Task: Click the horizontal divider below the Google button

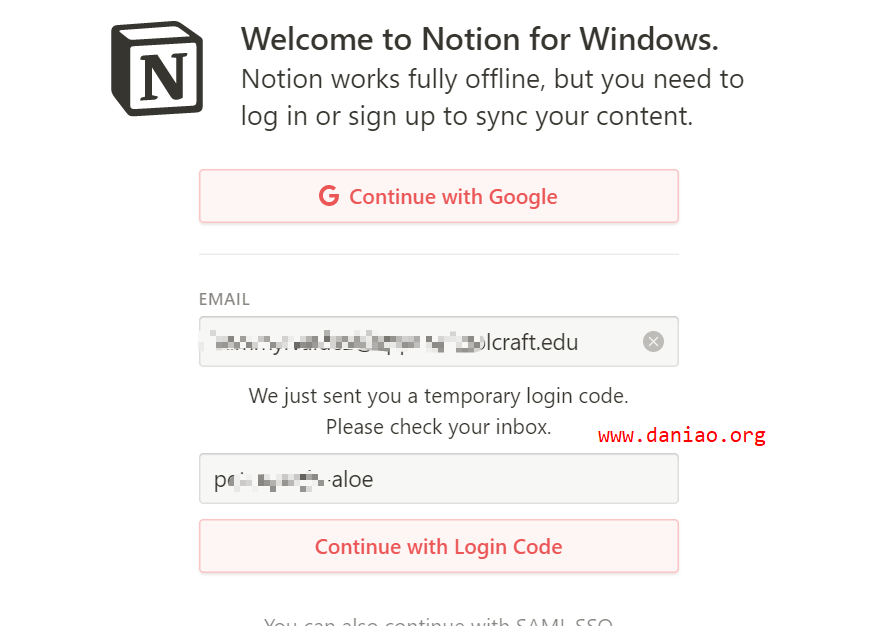Action: click(439, 254)
